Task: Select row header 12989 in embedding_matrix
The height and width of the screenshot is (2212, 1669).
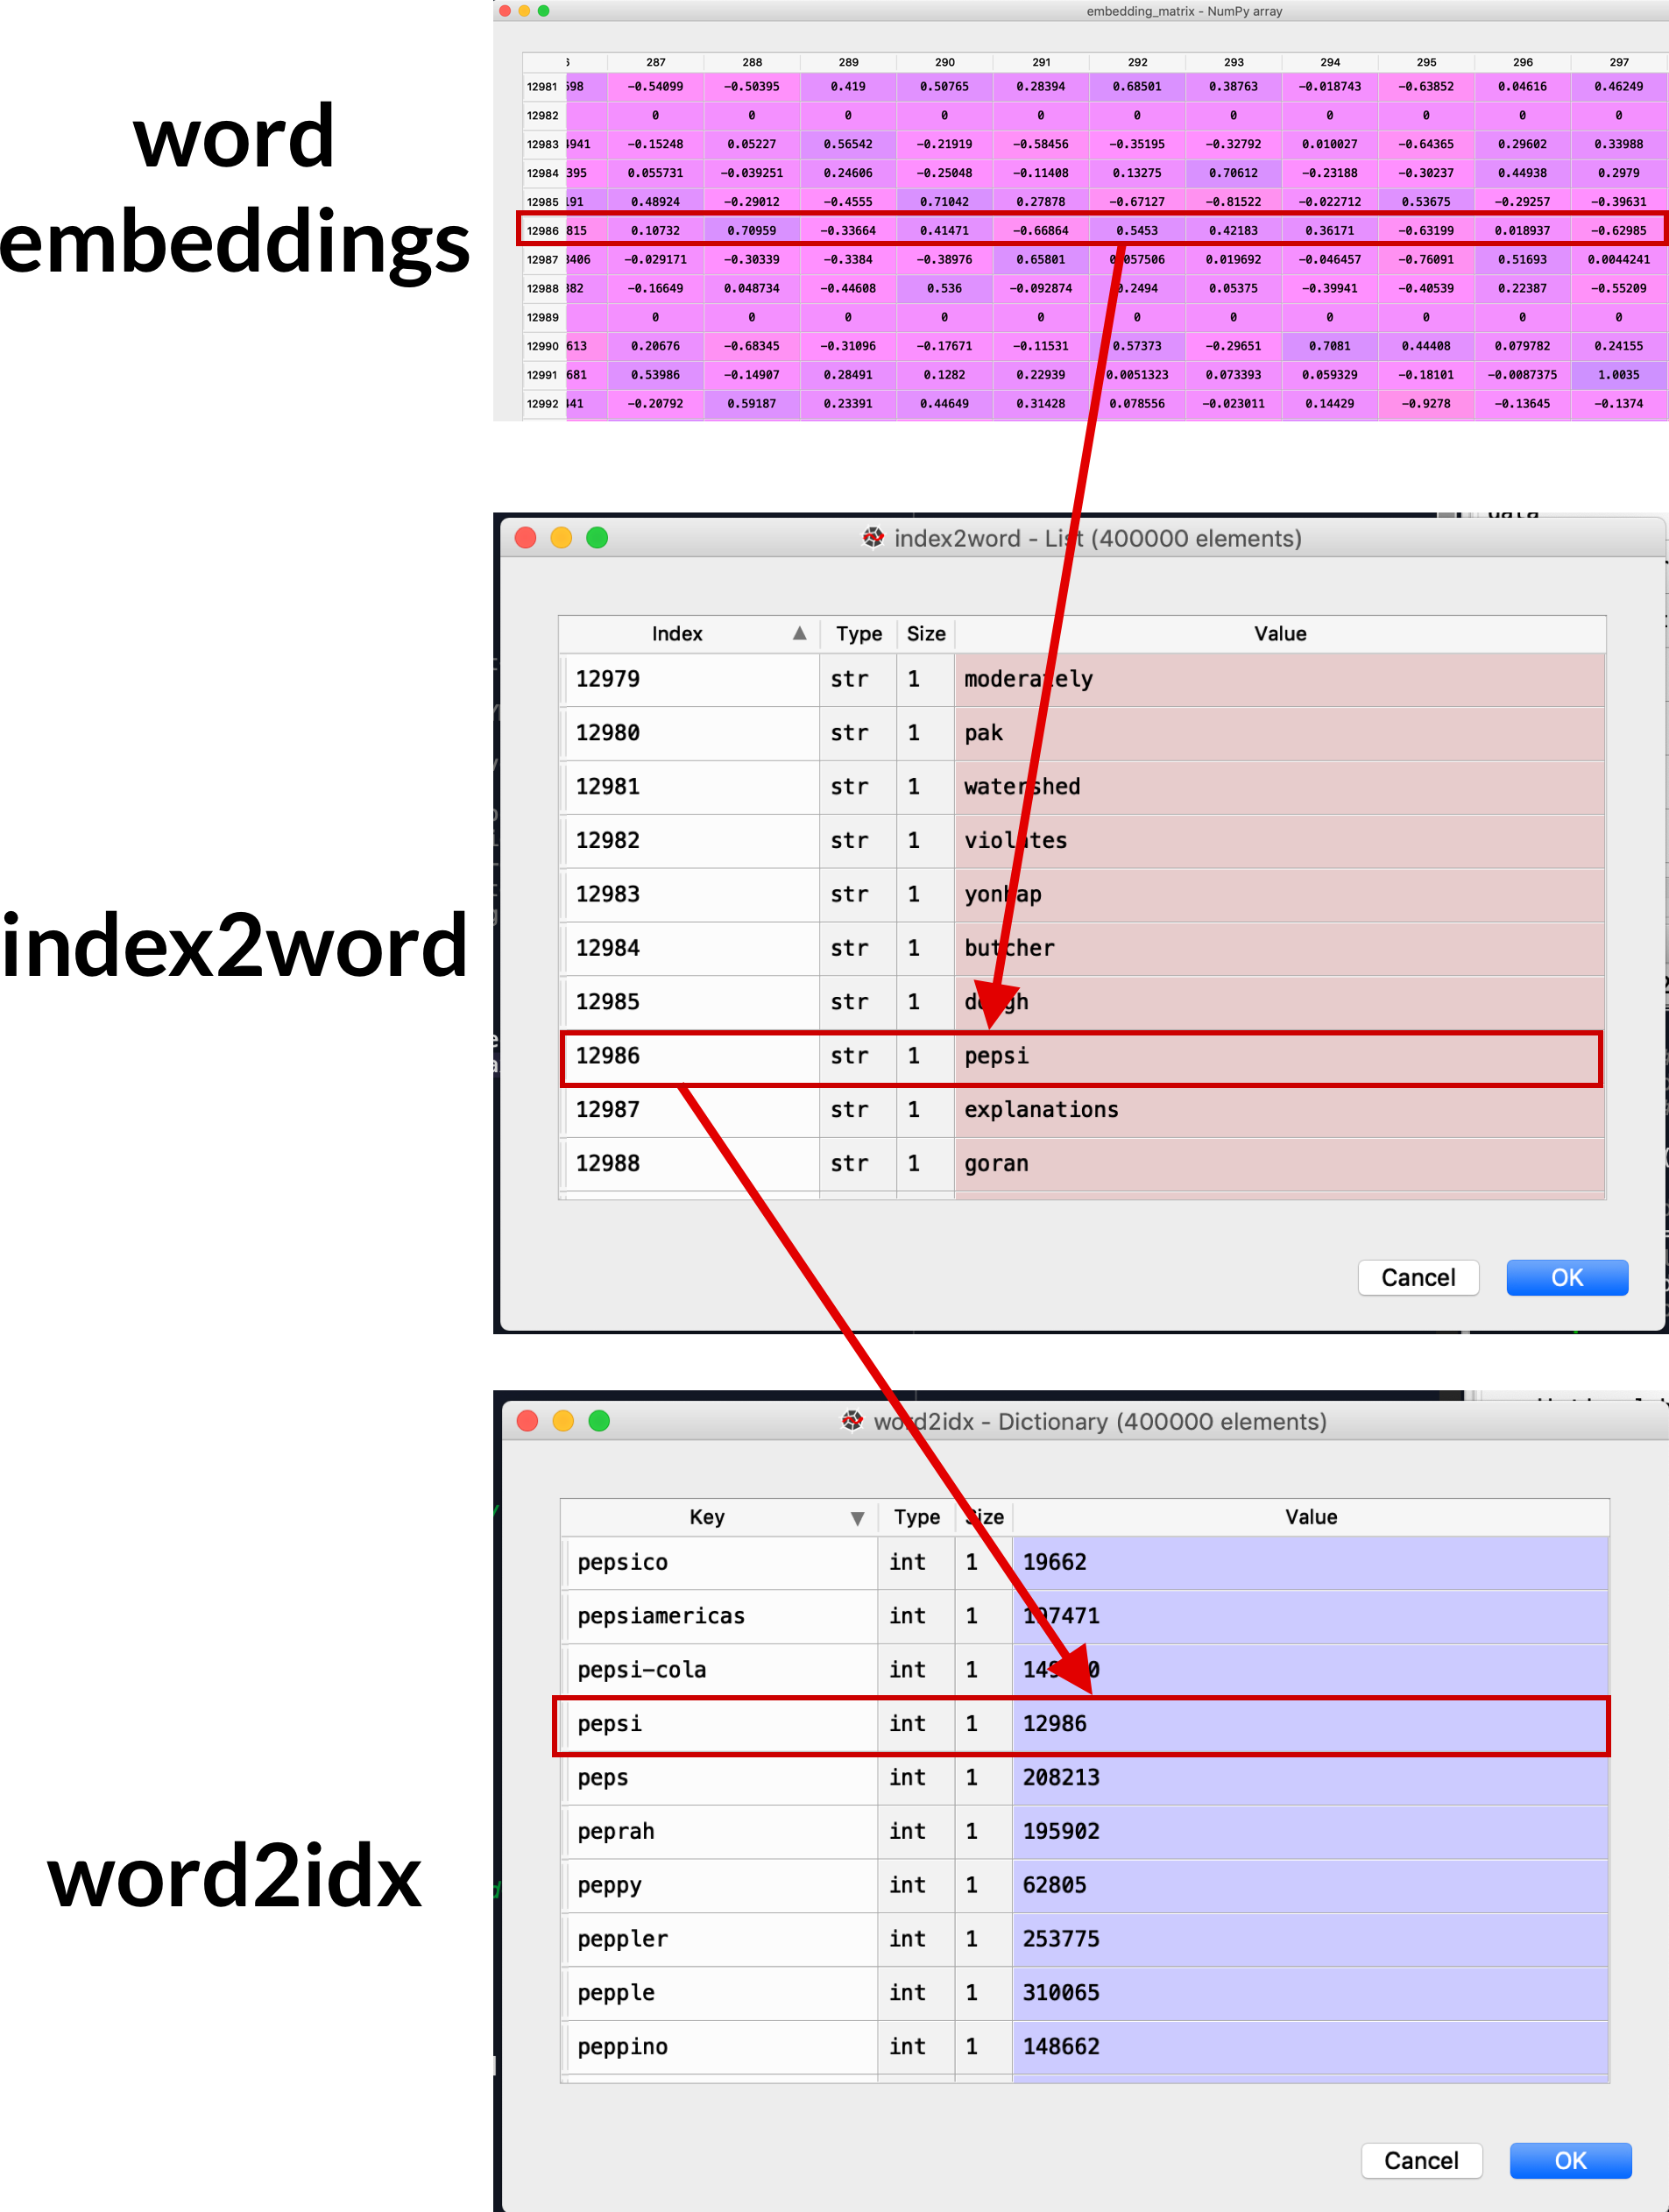Action: (543, 317)
